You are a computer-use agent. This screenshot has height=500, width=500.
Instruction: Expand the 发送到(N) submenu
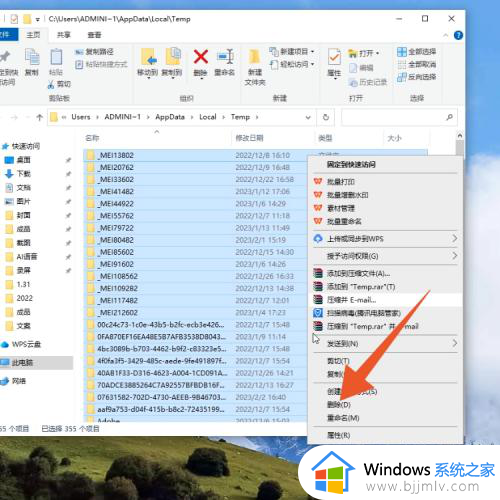click(x=454, y=343)
